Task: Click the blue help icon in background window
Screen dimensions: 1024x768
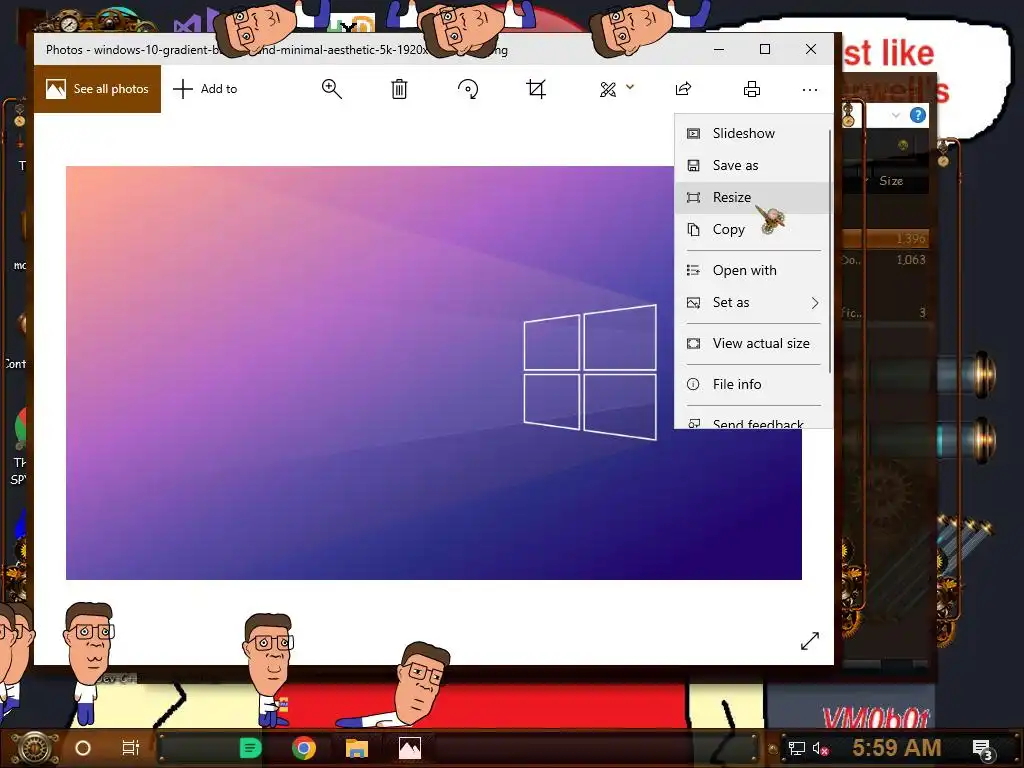Action: [x=918, y=116]
